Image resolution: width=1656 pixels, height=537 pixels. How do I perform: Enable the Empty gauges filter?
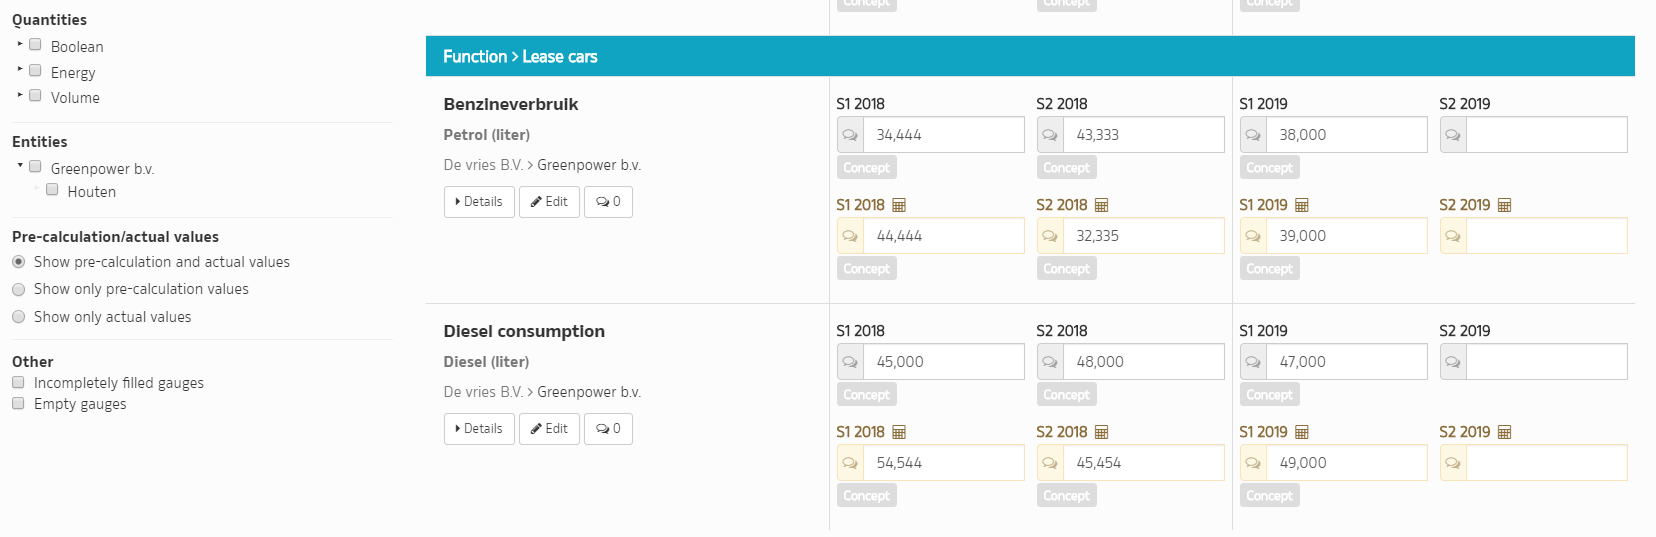(18, 403)
